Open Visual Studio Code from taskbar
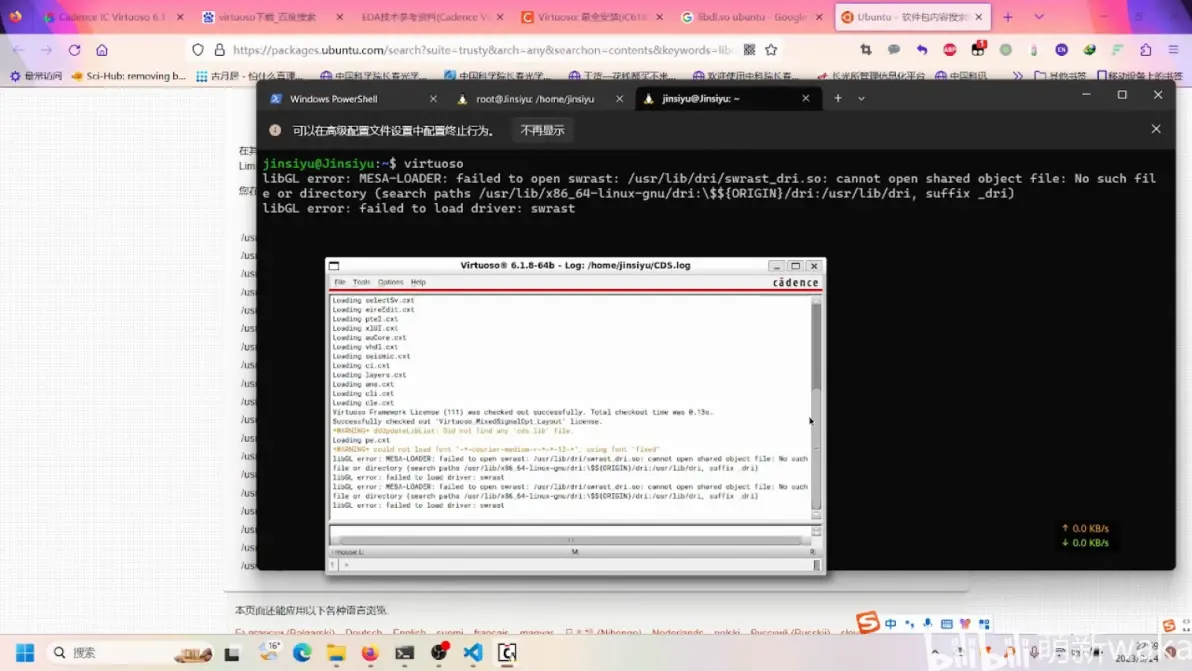 473,653
